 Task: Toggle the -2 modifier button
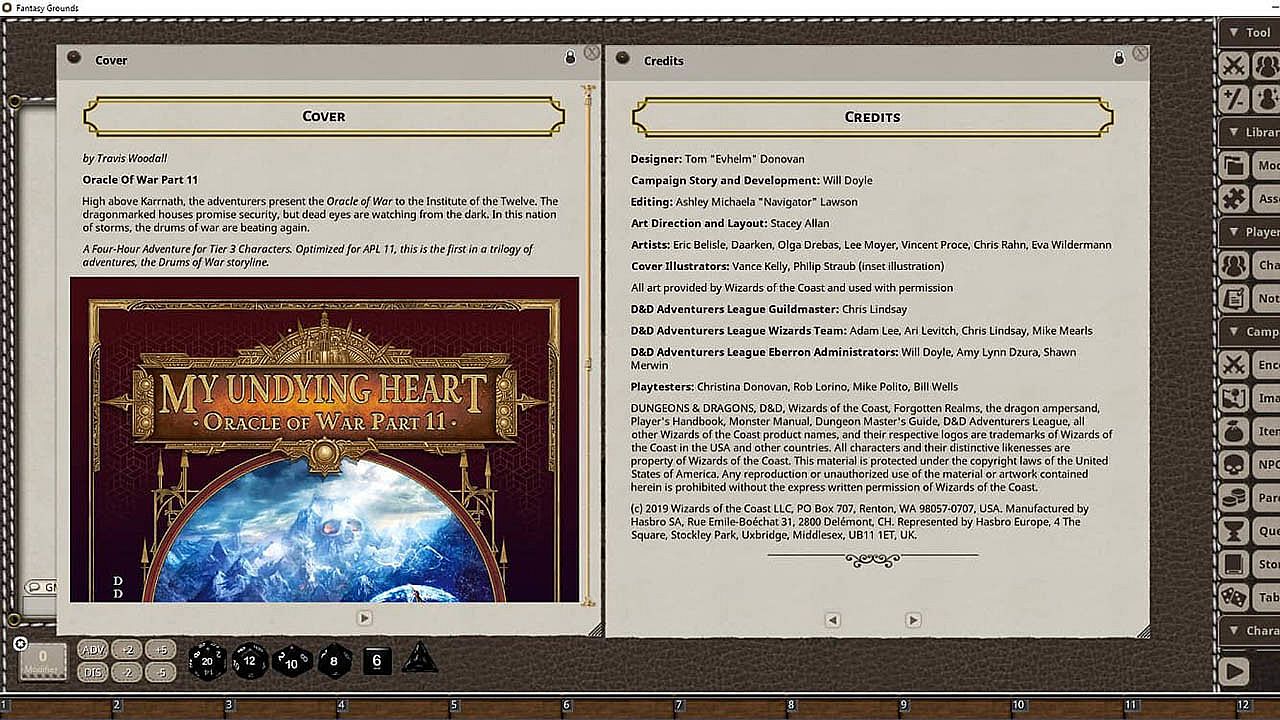click(x=127, y=672)
